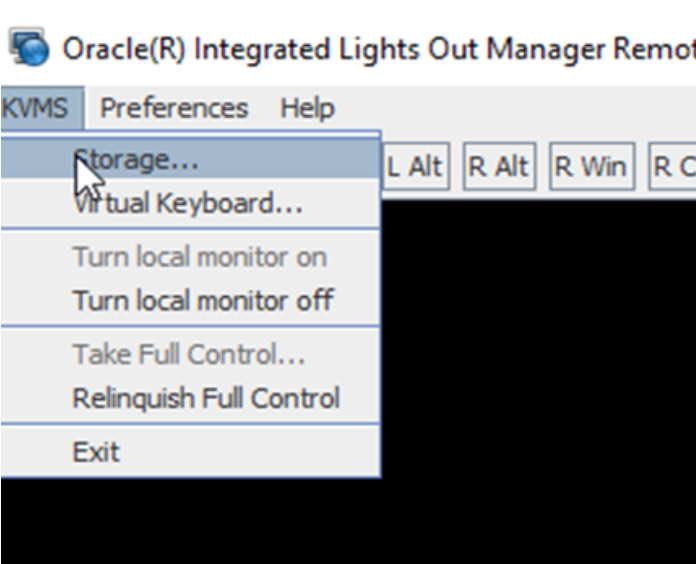Choose Relinquish Full Control
The image size is (696, 564).
pos(206,398)
